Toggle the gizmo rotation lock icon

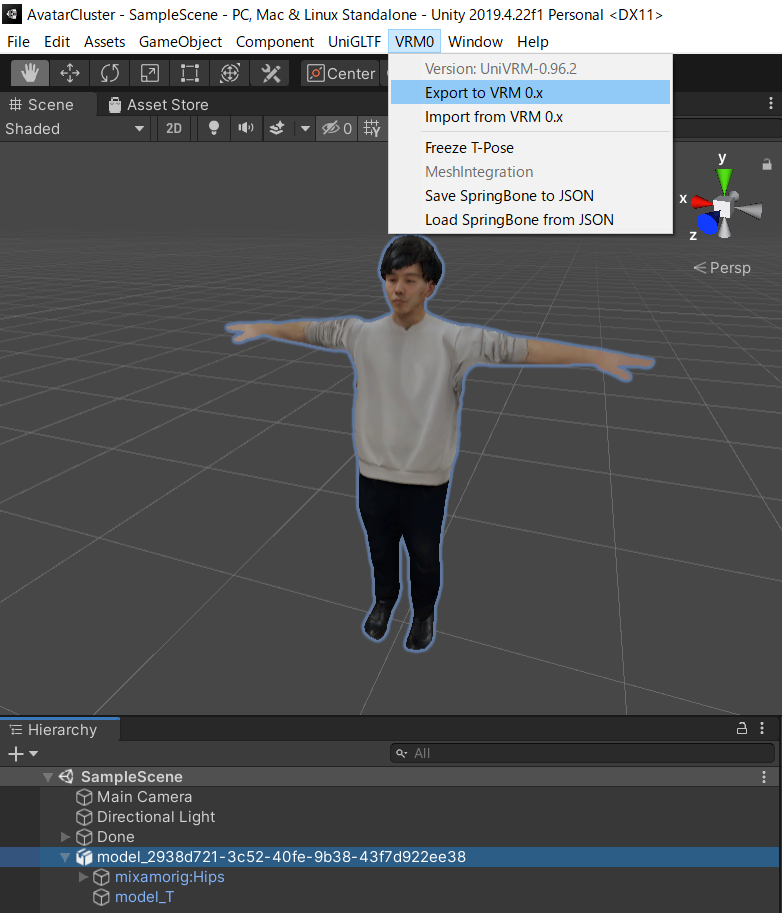point(767,165)
